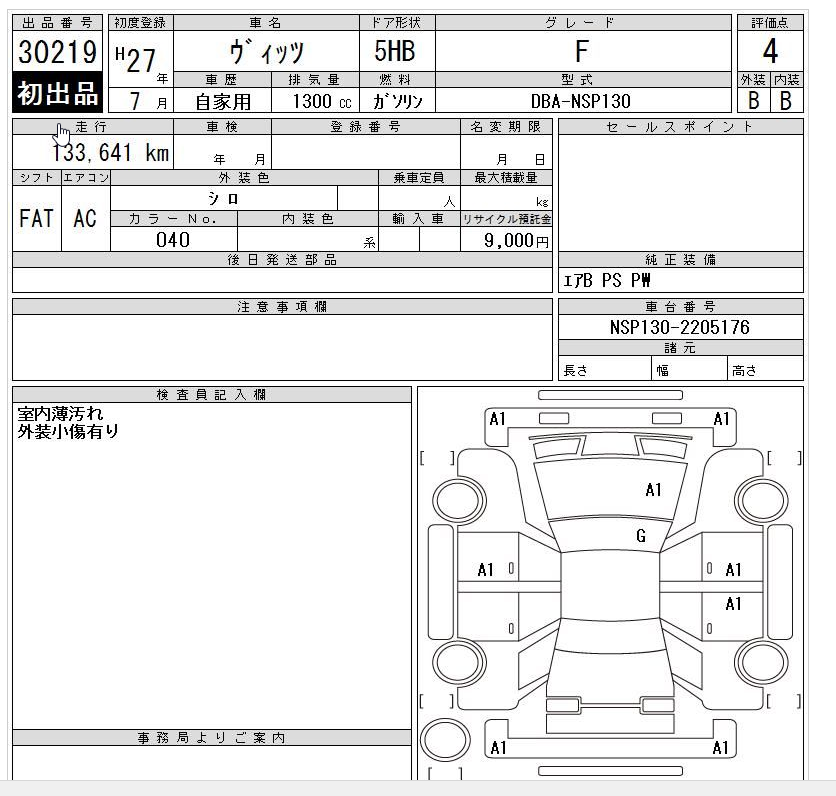
Task: Click the 室内薄汚れ inspector note
Action: pyautogui.click(x=60, y=414)
